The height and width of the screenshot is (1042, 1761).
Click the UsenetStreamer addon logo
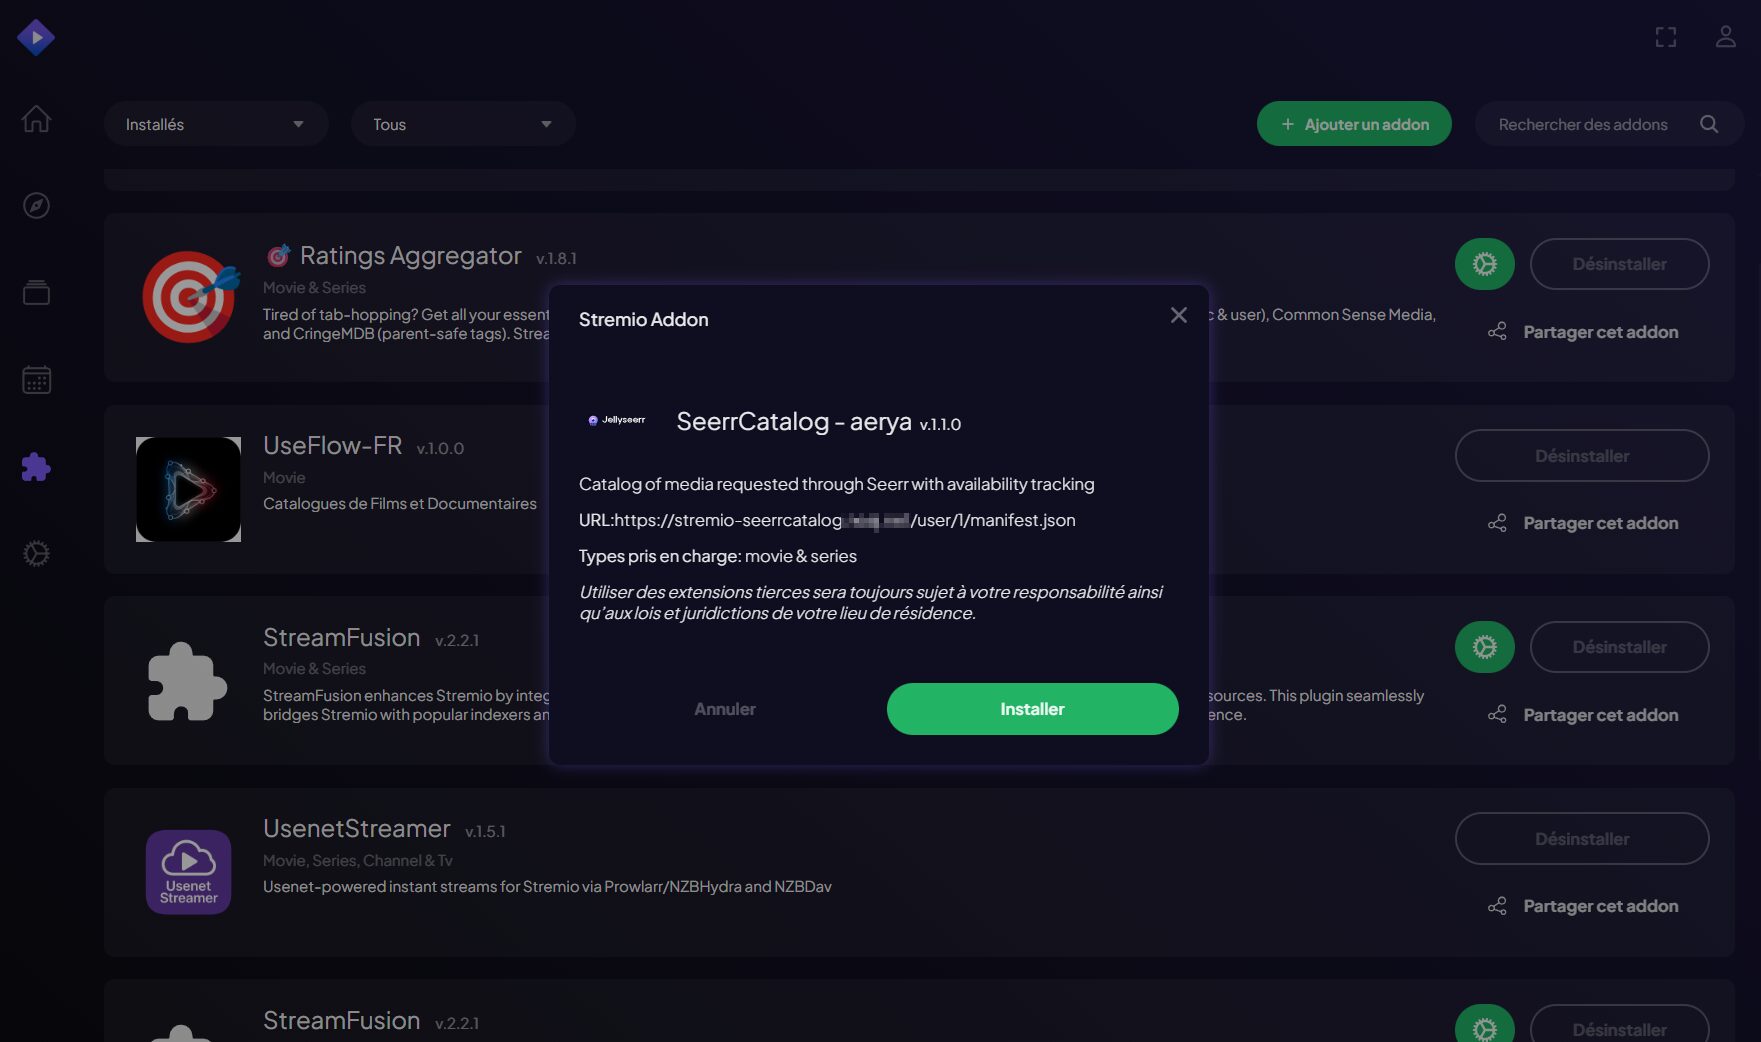[x=188, y=872]
